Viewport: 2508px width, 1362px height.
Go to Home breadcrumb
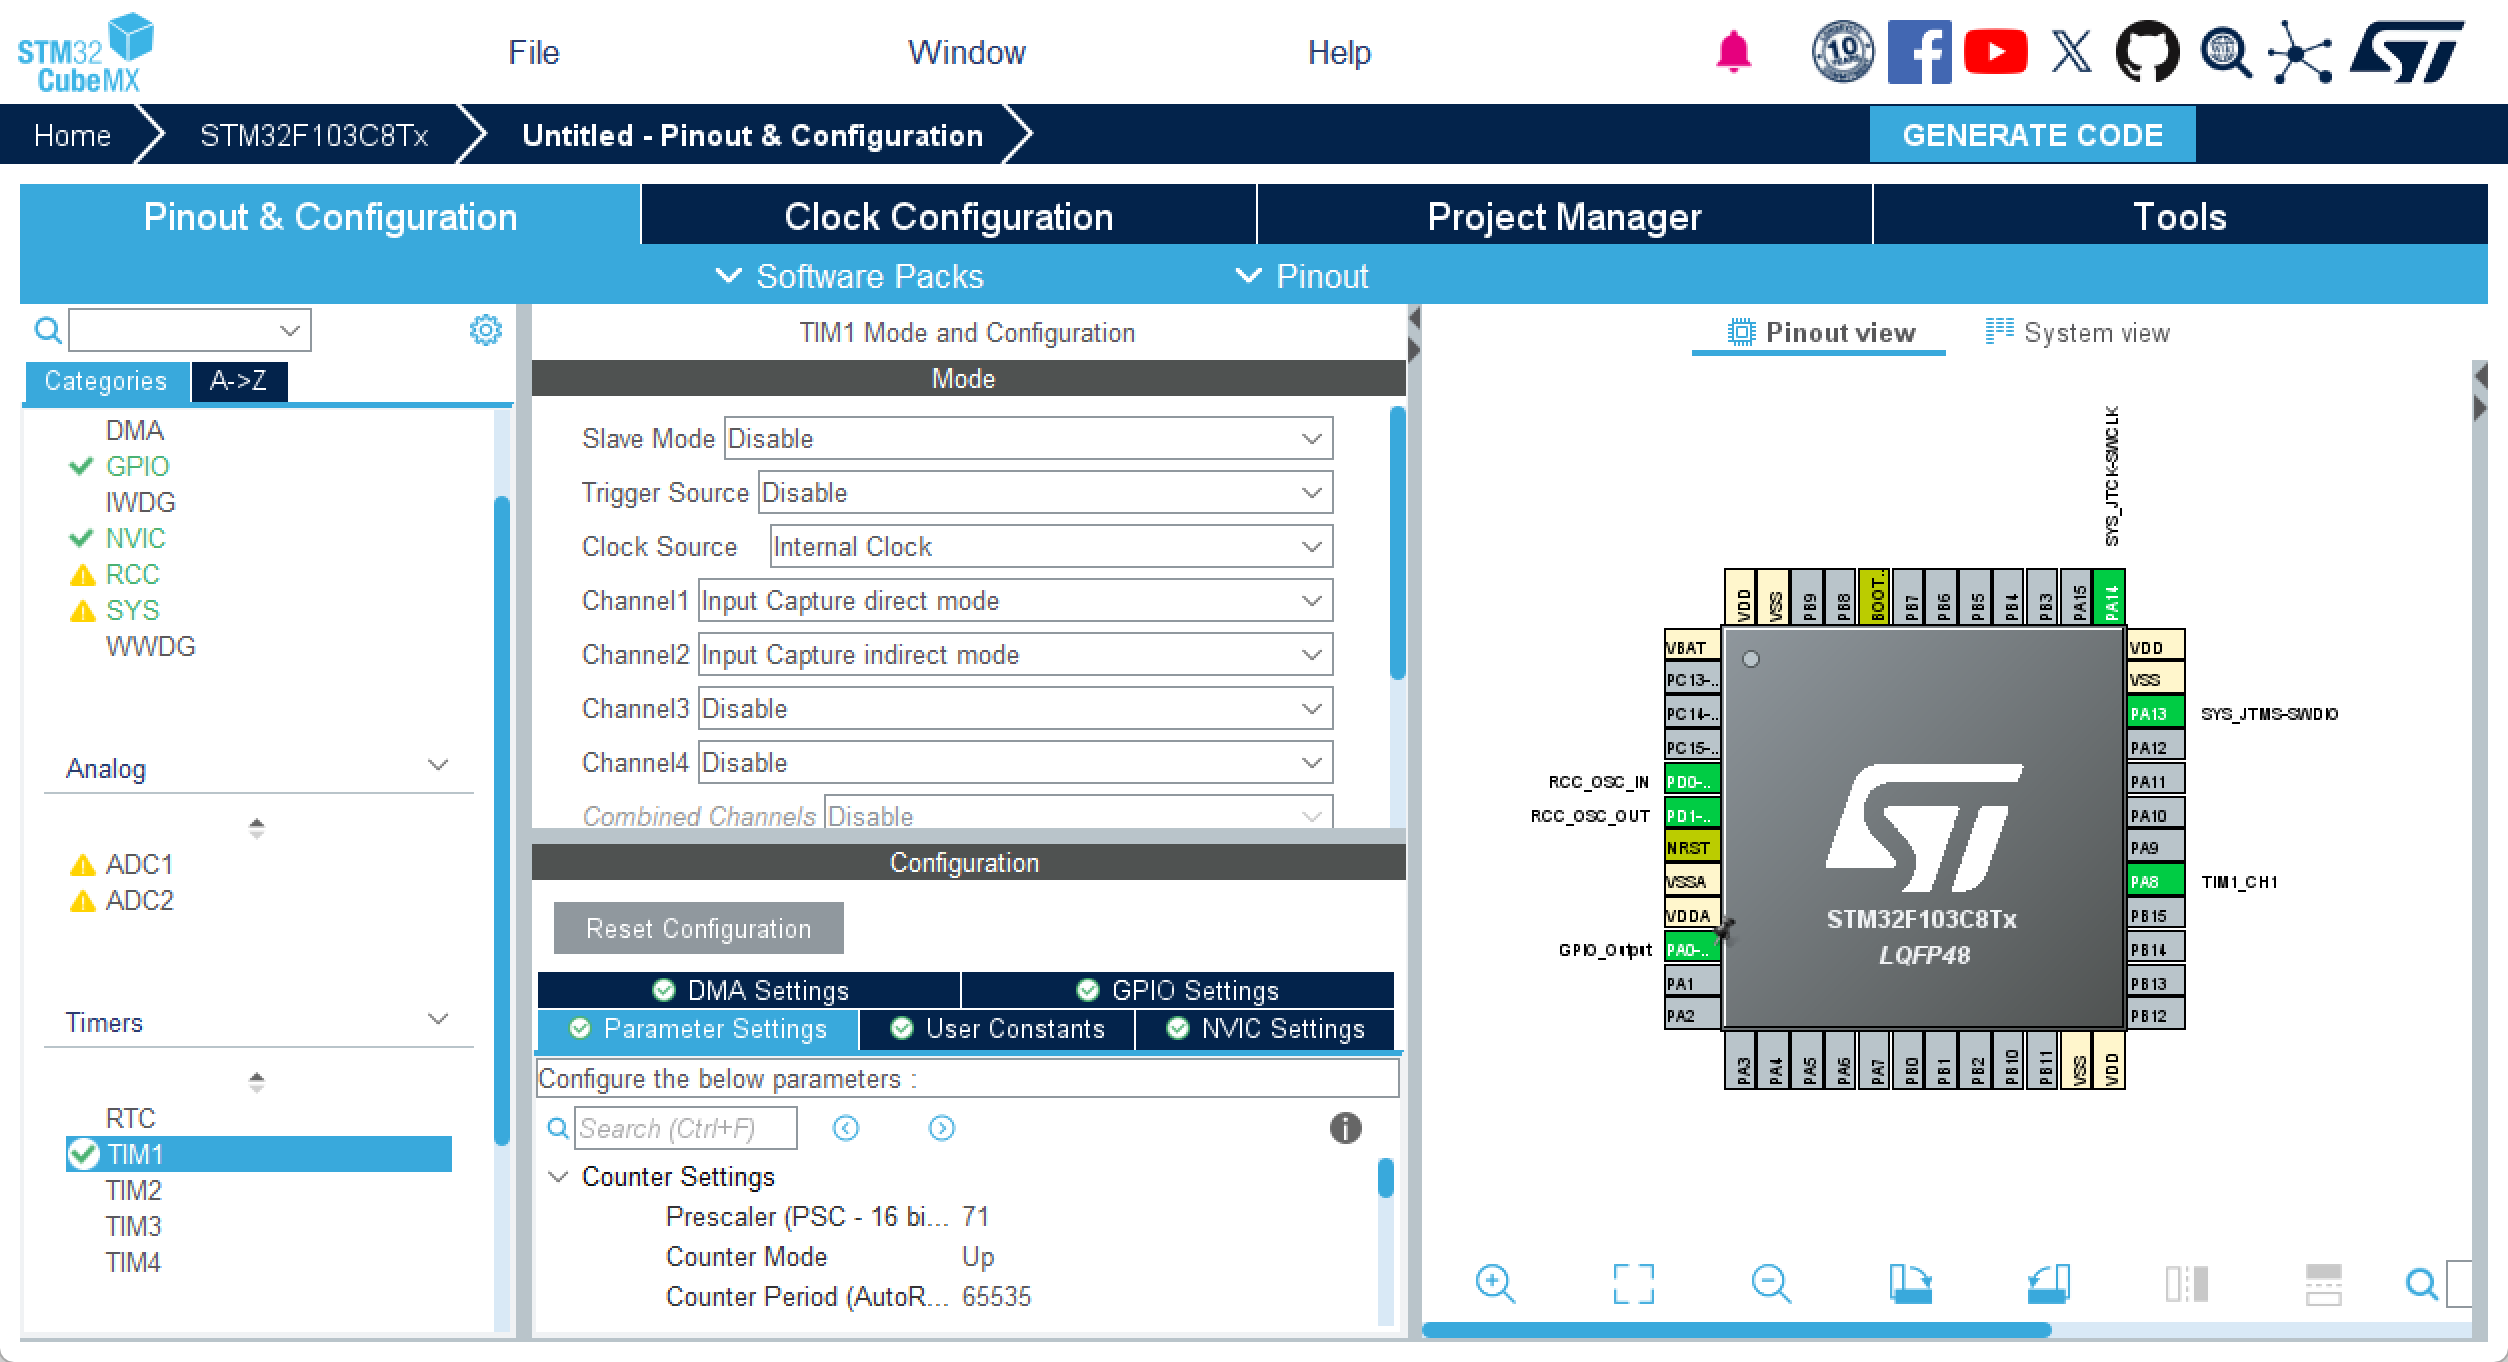(72, 135)
